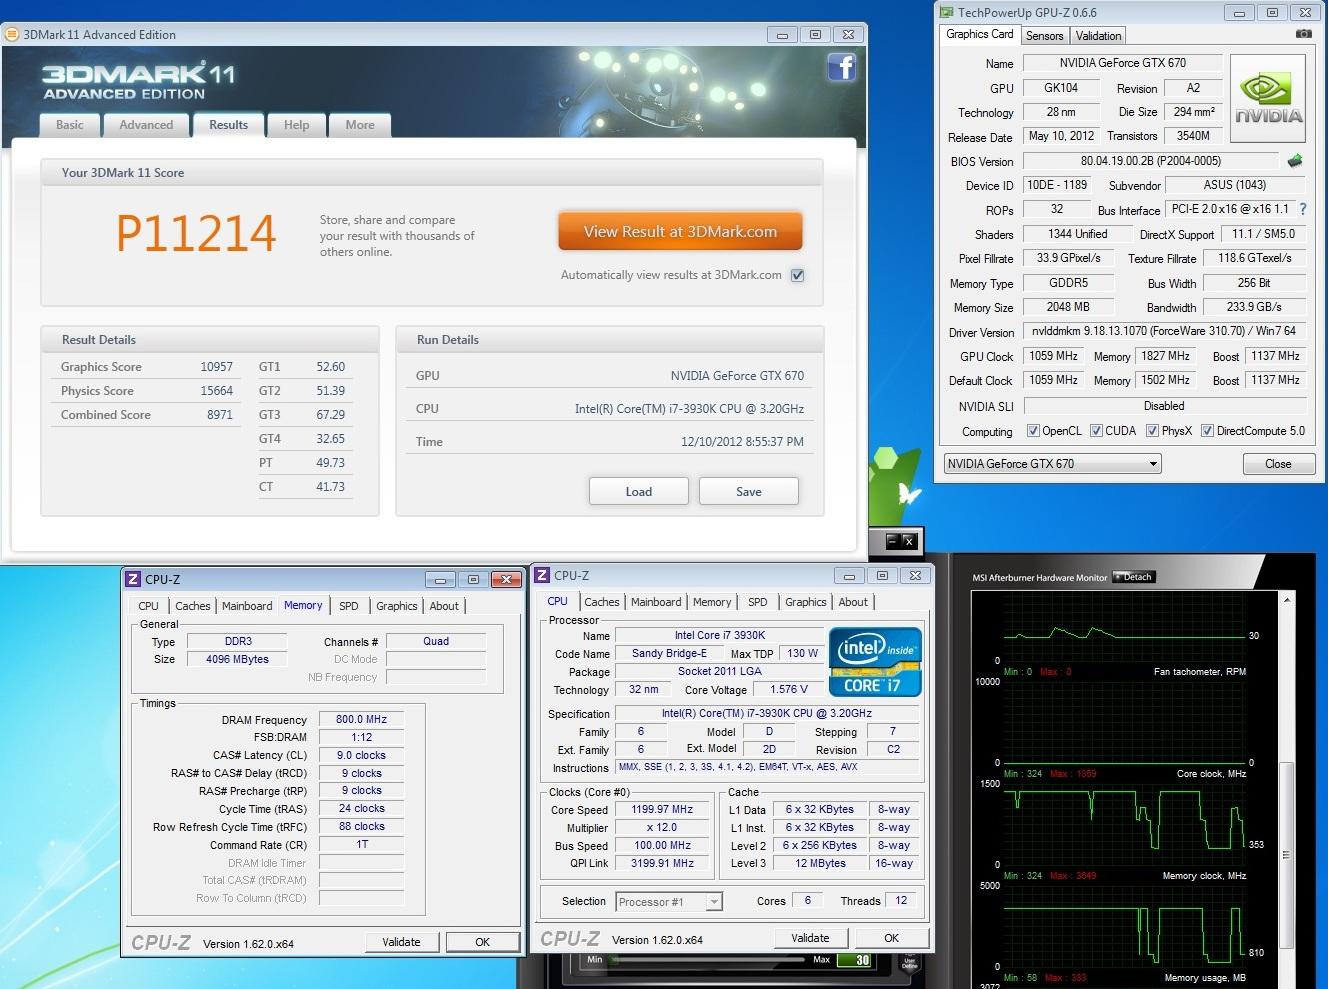This screenshot has width=1328, height=989.
Task: Click the P11214 score value
Action: (x=196, y=233)
